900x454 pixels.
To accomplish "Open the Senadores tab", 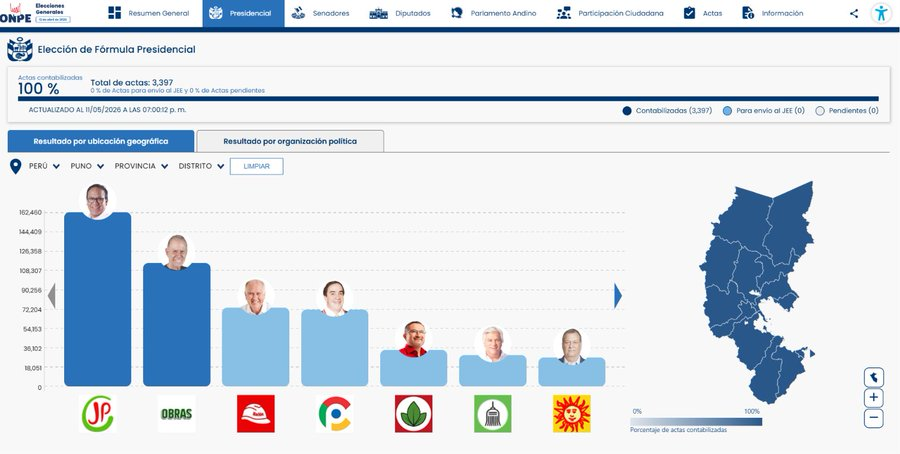I will (x=320, y=13).
